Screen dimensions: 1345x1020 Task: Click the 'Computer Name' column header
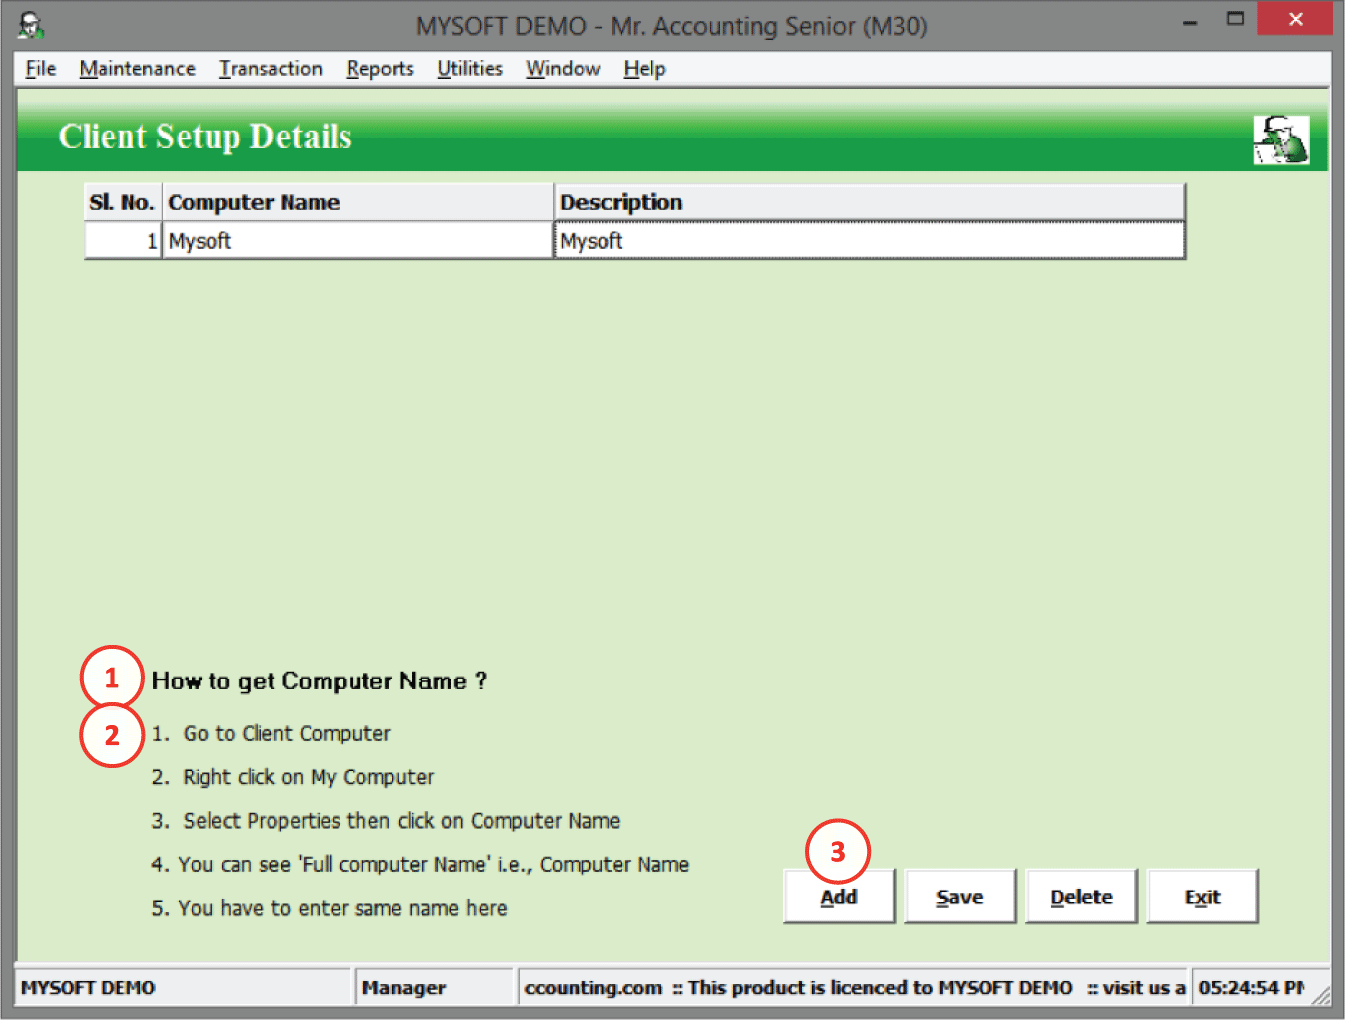click(x=358, y=202)
